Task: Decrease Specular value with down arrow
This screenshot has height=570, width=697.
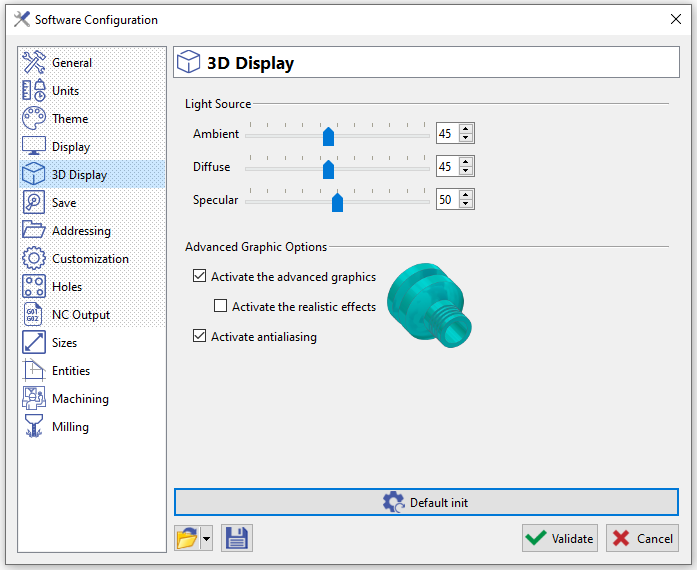Action: [466, 205]
